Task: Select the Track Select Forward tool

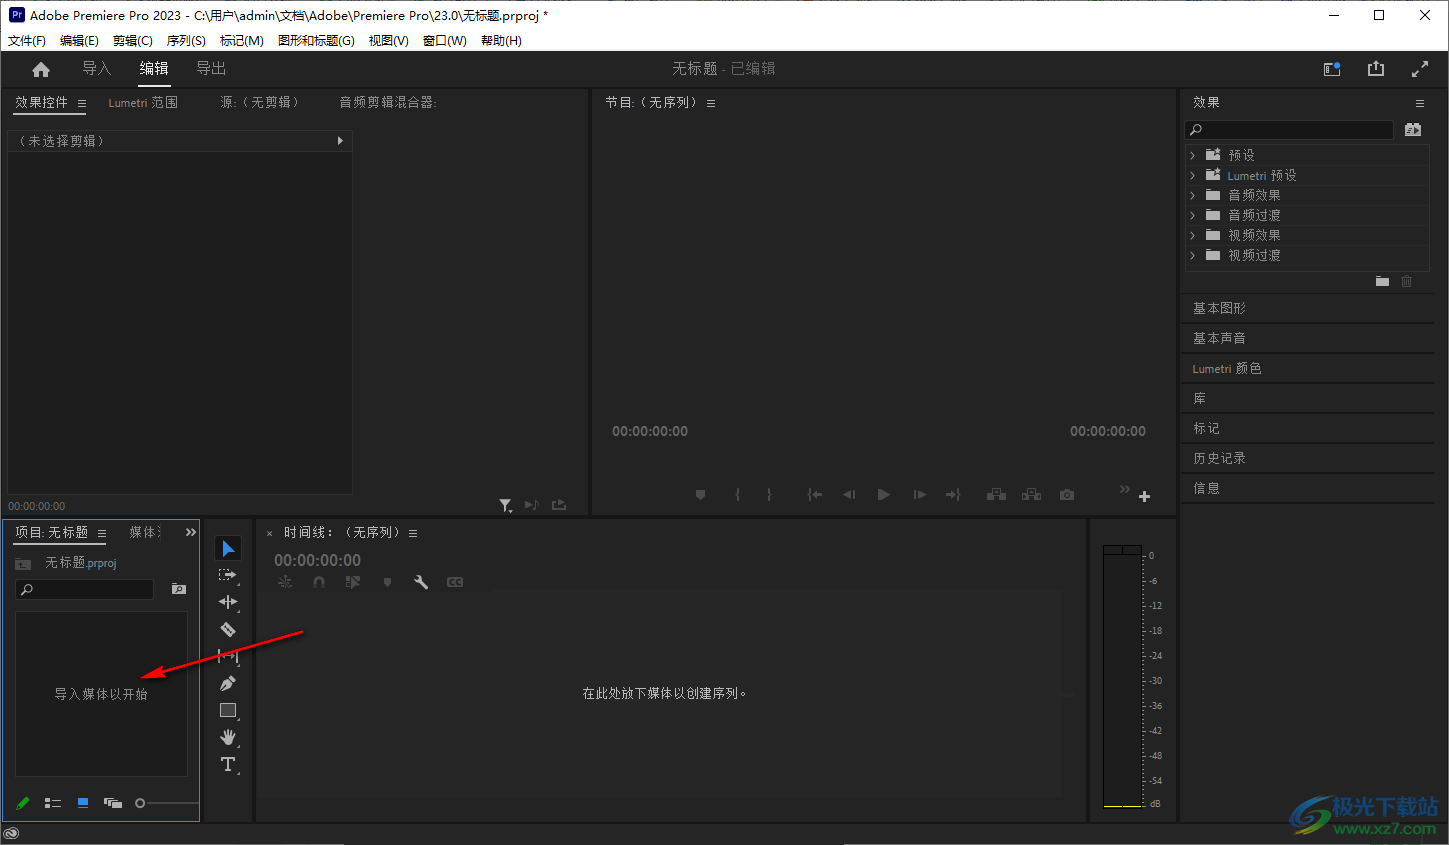Action: coord(228,575)
